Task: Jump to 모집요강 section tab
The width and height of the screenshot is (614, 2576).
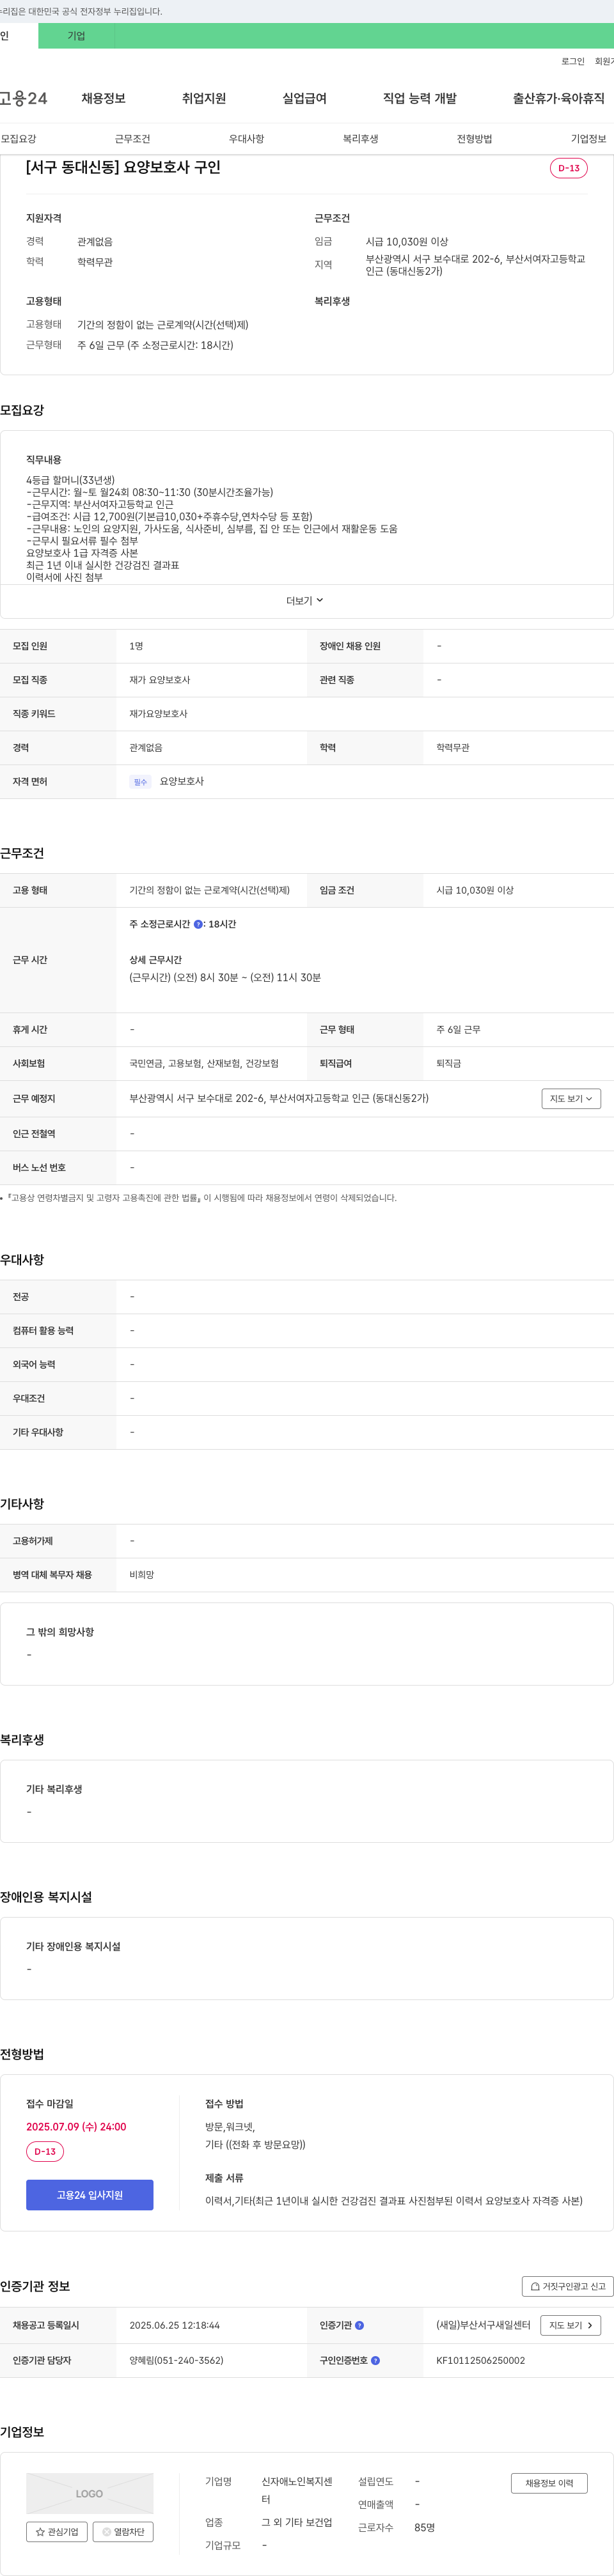Action: pos(18,139)
